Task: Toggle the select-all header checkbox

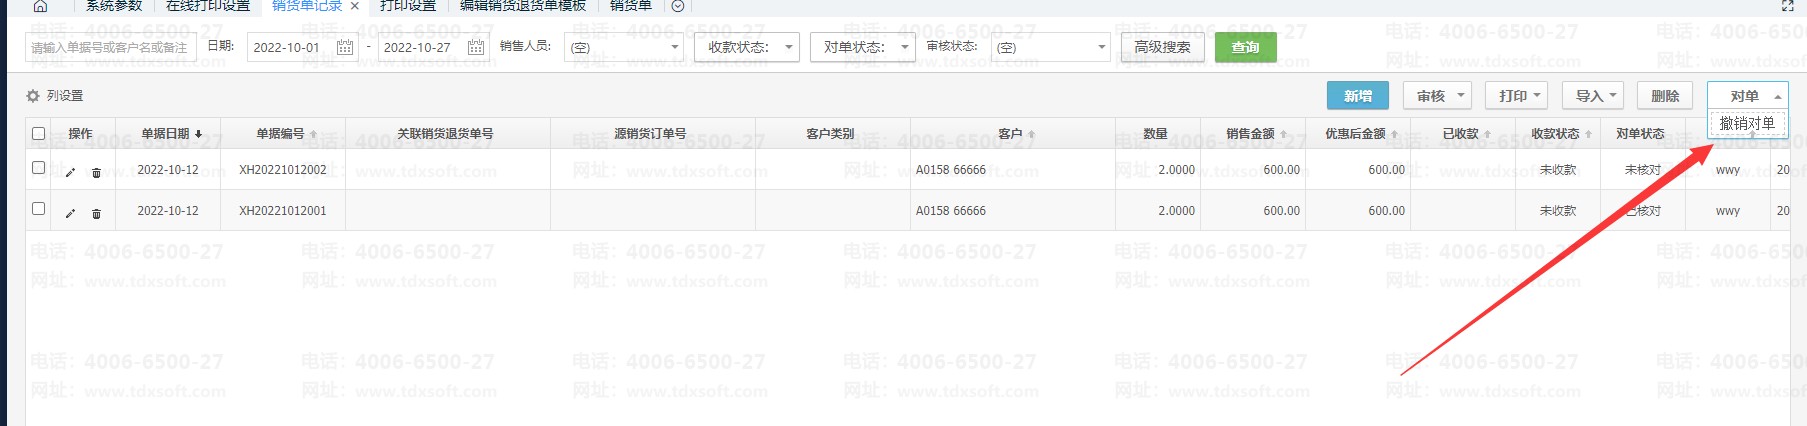Action: click(x=39, y=133)
